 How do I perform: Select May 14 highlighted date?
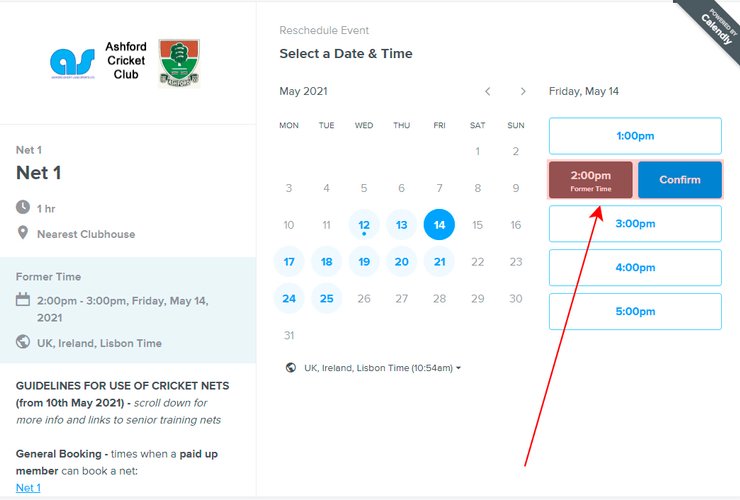coord(439,225)
